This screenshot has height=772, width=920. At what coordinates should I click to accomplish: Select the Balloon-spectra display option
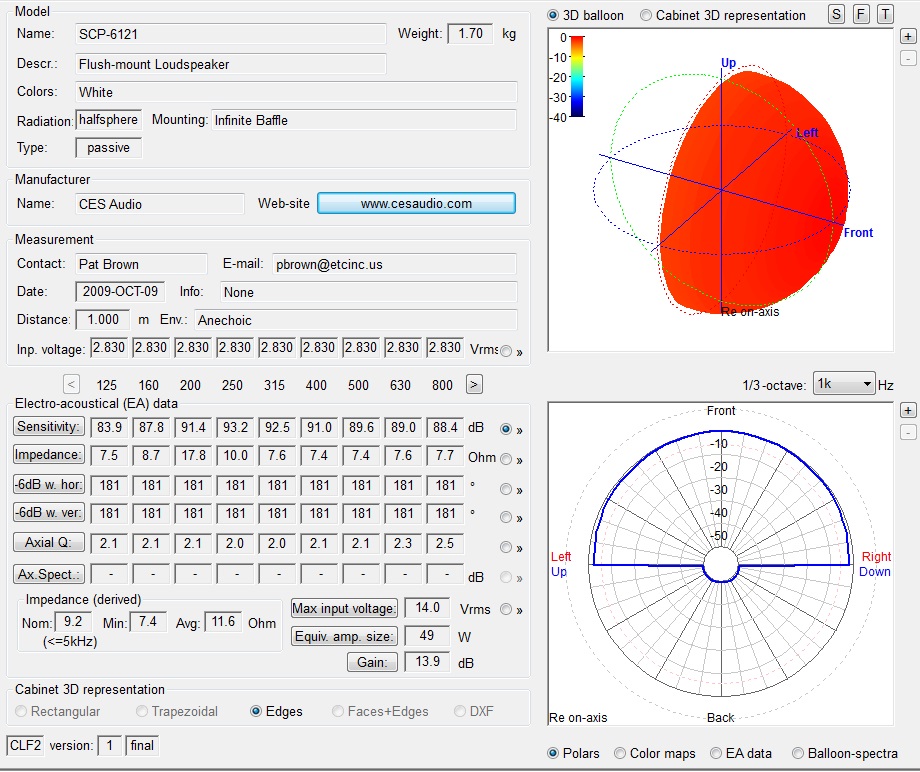point(798,753)
